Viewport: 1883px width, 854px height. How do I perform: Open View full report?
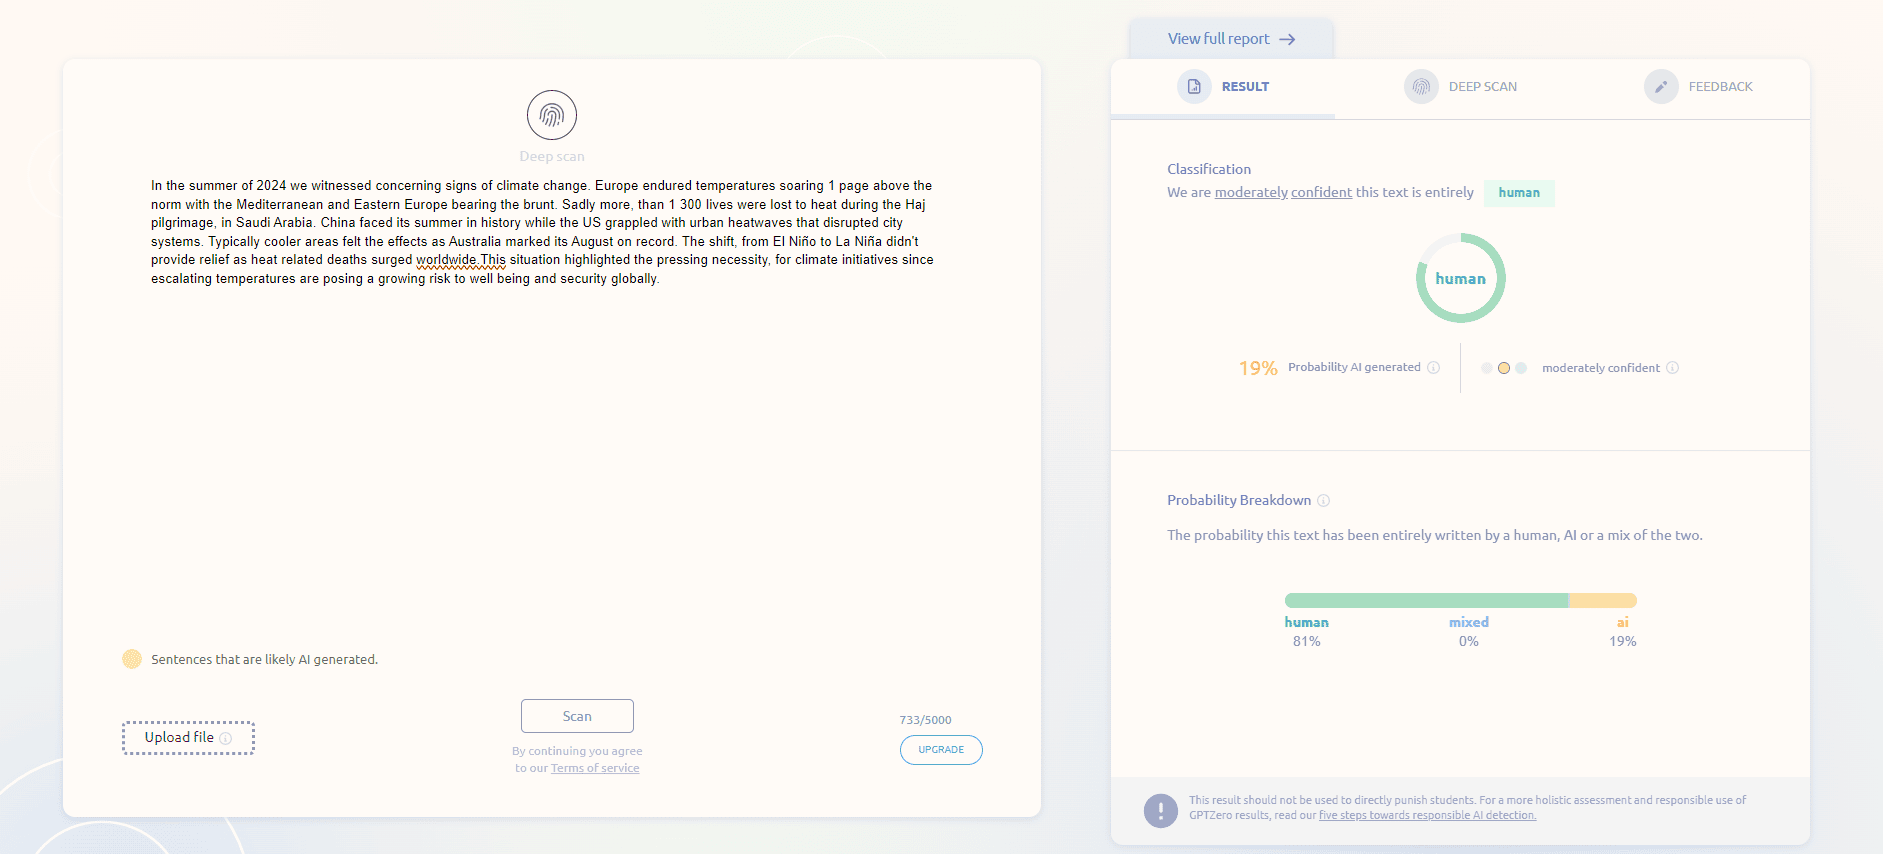pyautogui.click(x=1231, y=39)
